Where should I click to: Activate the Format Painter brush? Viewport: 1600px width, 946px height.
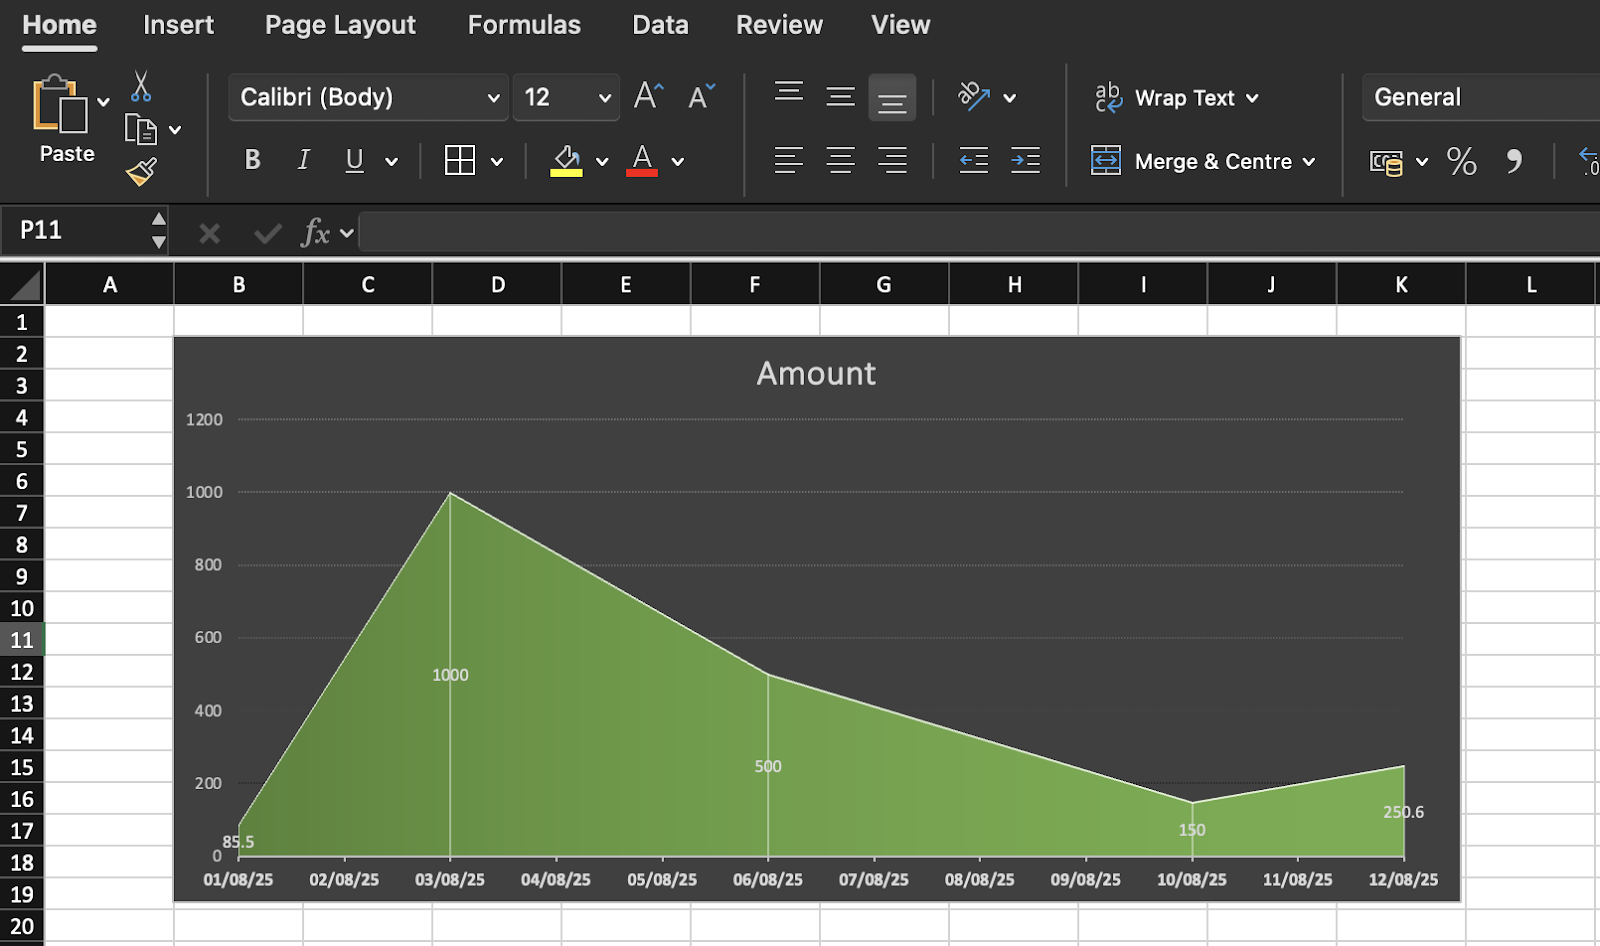click(x=141, y=172)
